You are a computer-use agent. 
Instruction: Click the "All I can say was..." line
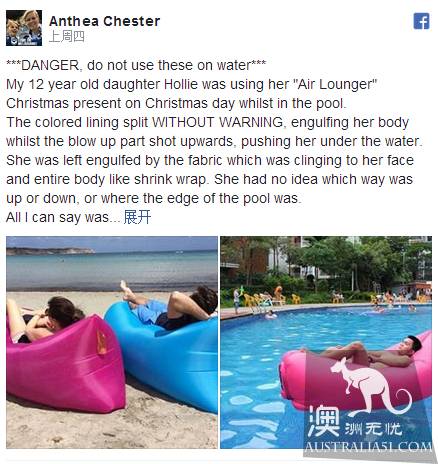coord(63,217)
